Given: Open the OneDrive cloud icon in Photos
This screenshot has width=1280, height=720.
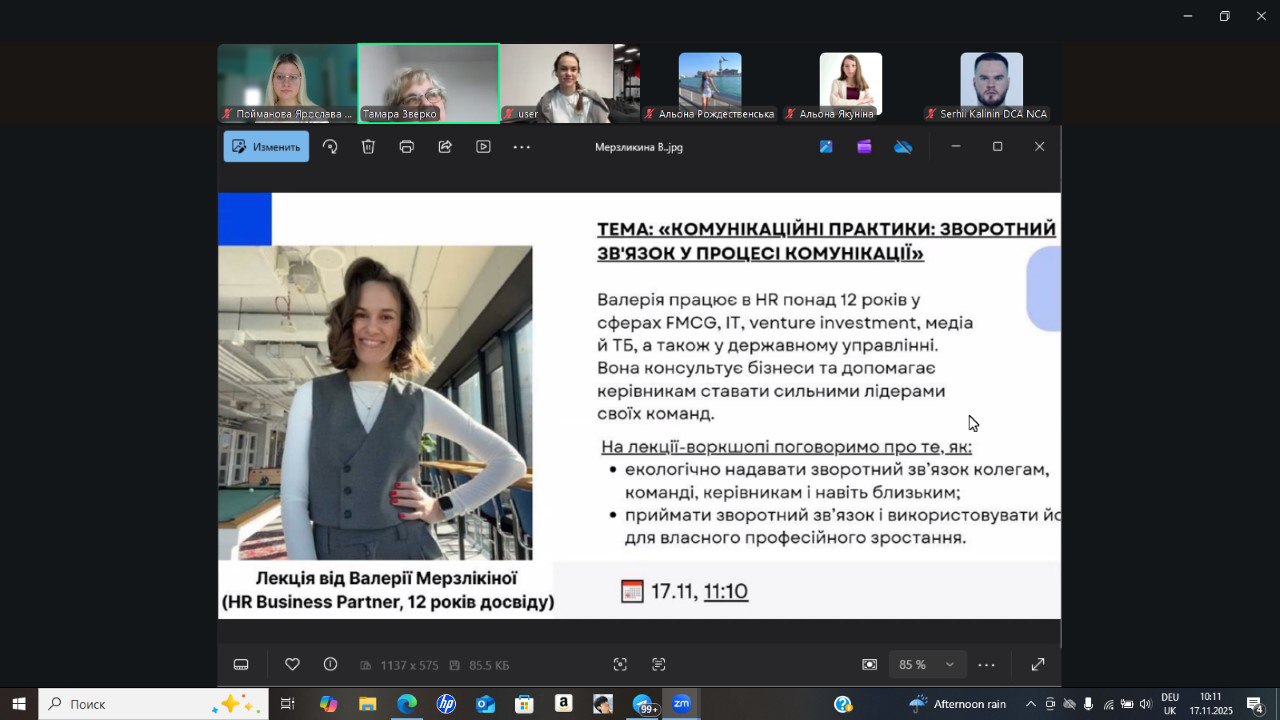Looking at the screenshot, I should point(903,147).
